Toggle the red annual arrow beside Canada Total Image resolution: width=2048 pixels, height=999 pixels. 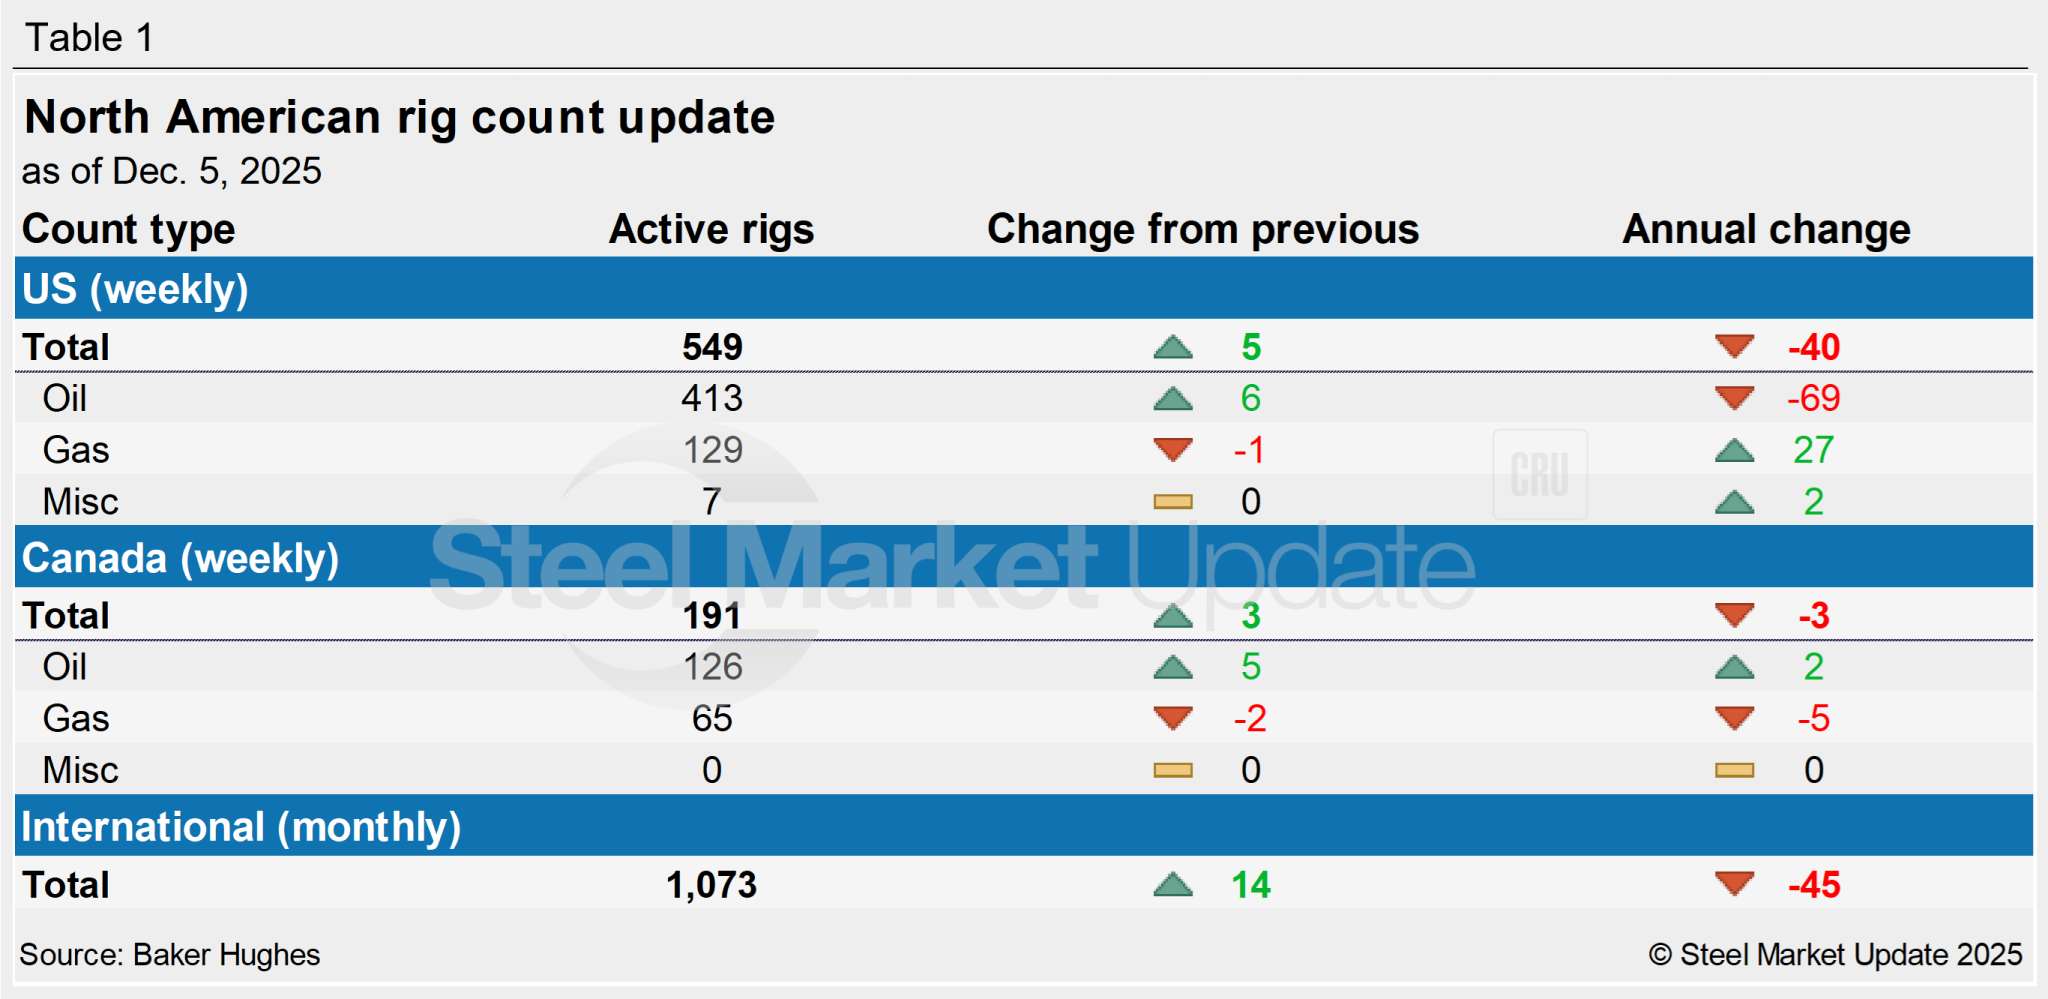(1735, 616)
